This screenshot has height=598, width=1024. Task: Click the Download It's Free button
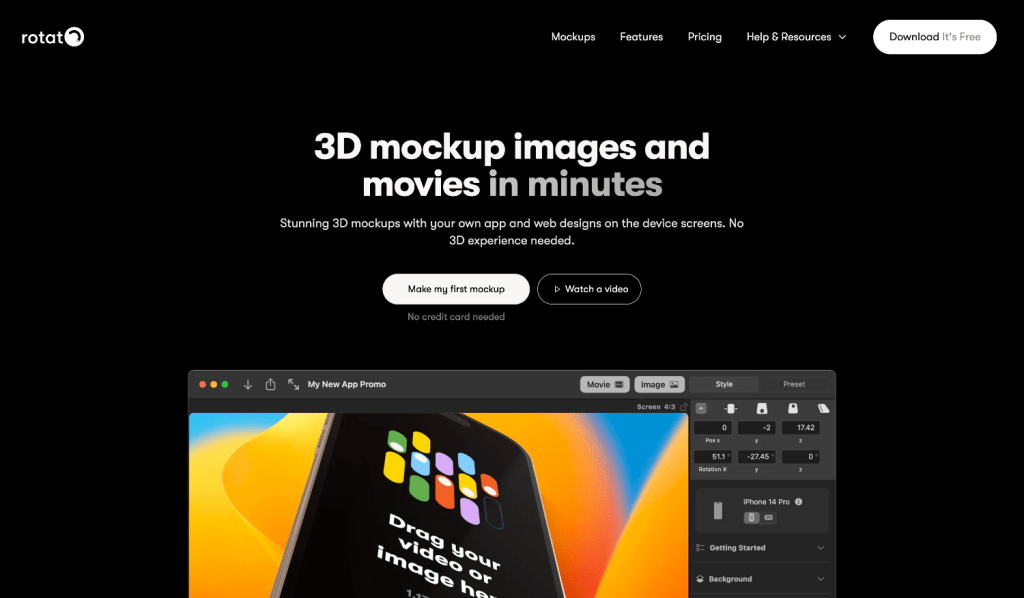(934, 37)
